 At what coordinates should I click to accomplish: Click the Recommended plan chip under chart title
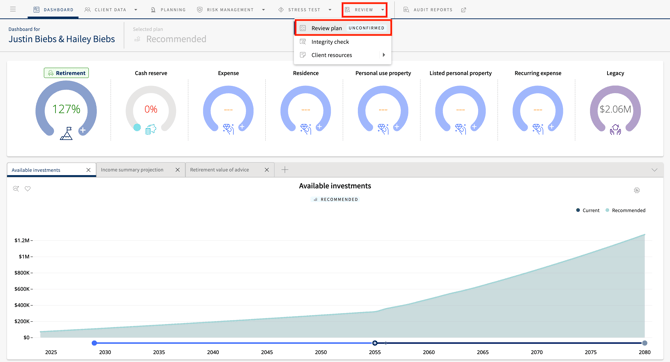point(335,199)
